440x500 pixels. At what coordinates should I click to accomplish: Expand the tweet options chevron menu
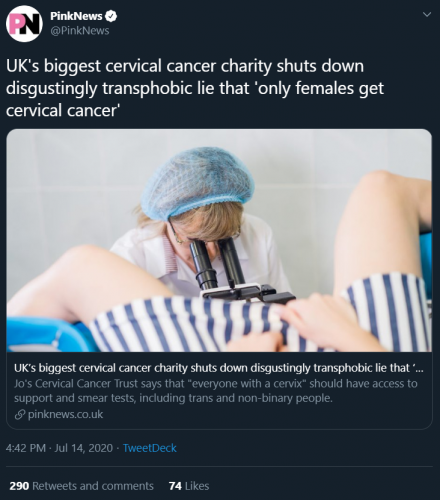pyautogui.click(x=427, y=15)
